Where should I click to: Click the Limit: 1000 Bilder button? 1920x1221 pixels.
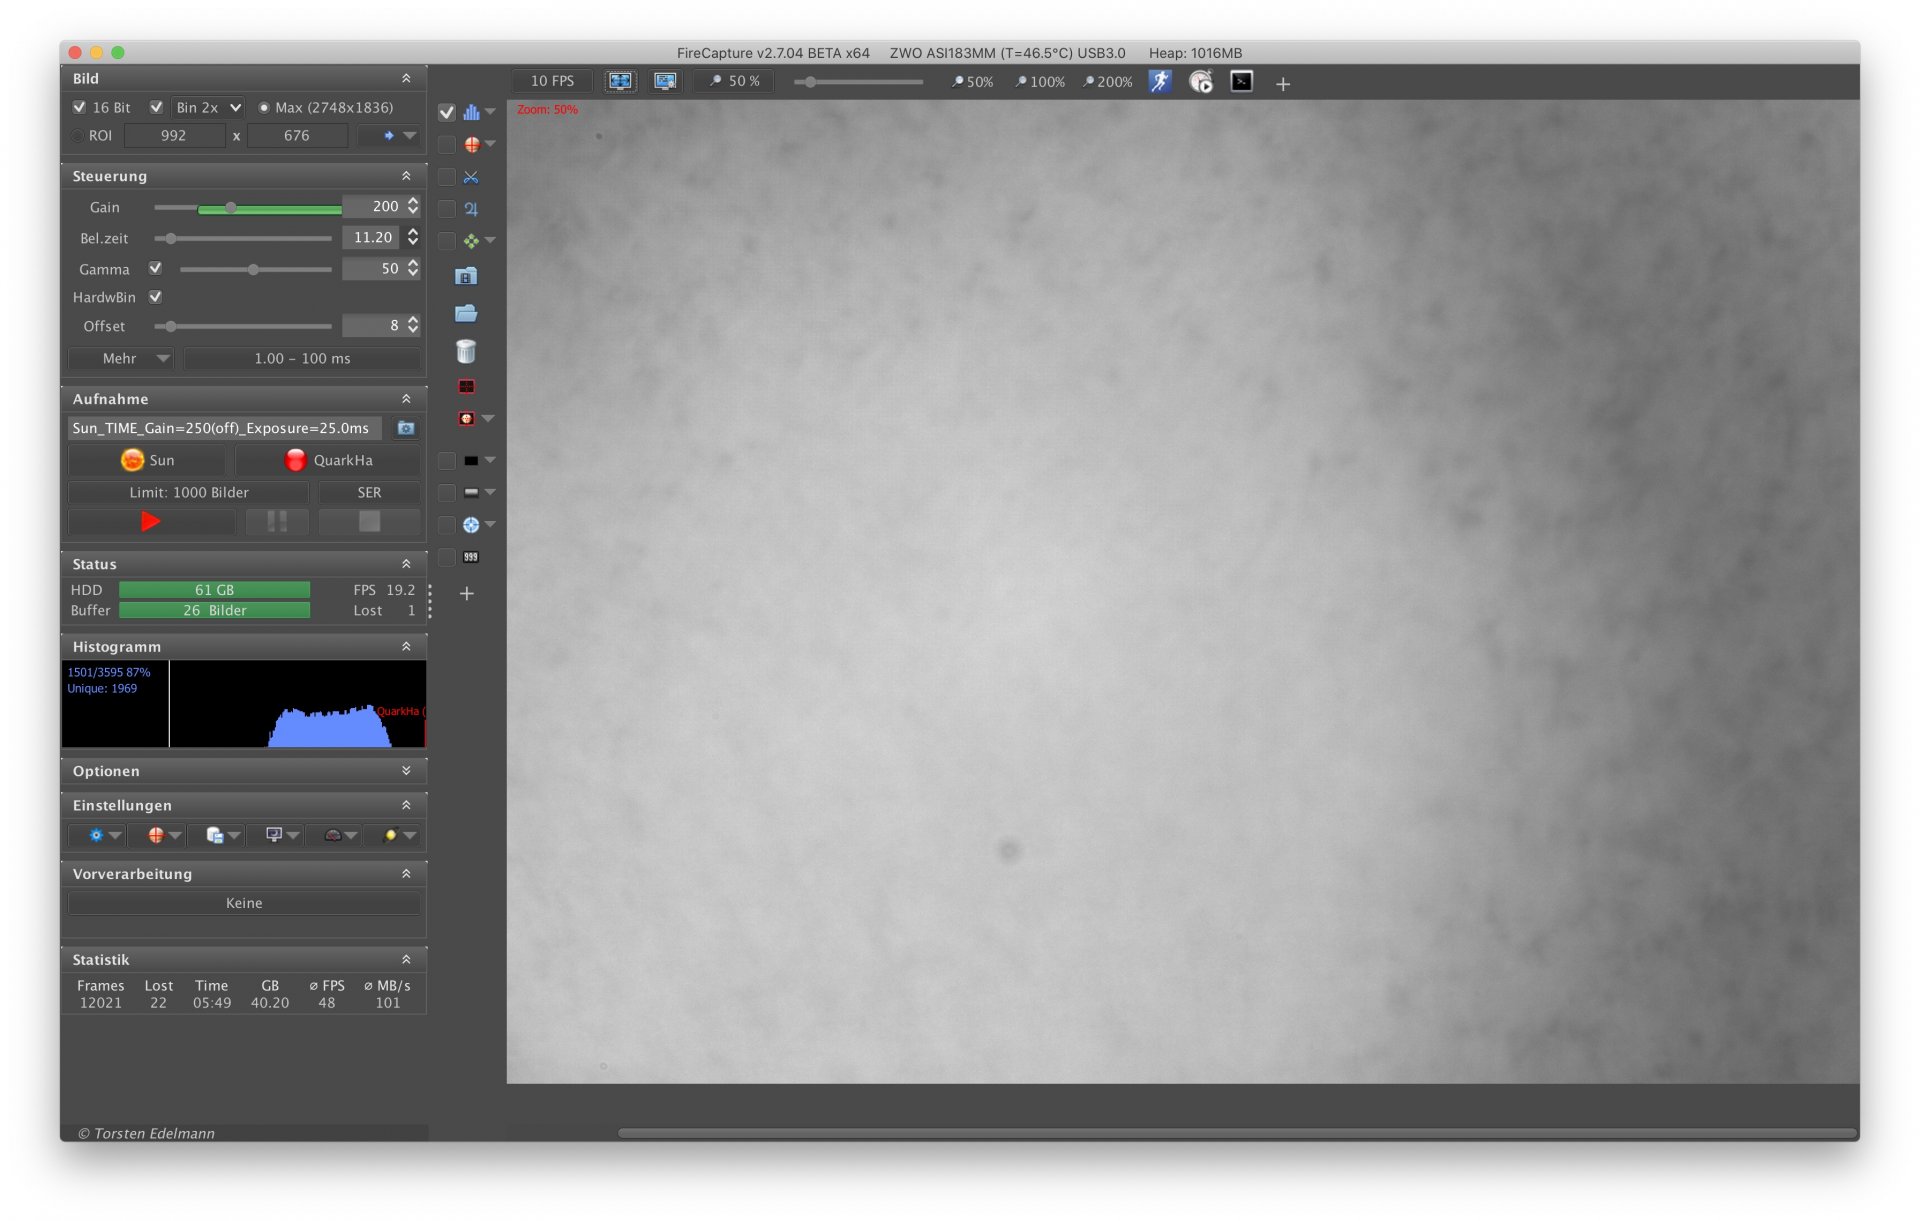click(x=189, y=492)
